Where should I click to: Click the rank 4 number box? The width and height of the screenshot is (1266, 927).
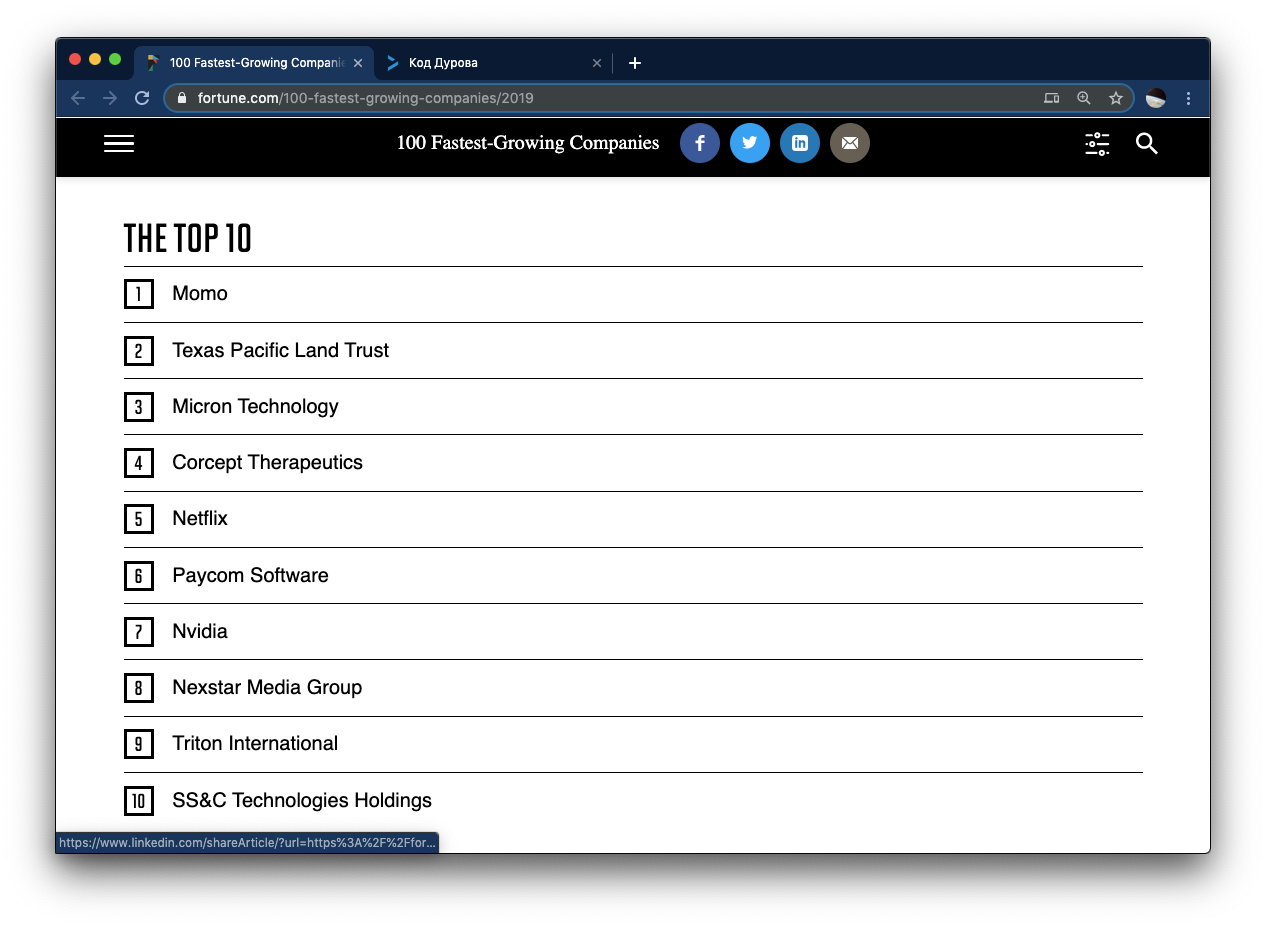tap(139, 463)
